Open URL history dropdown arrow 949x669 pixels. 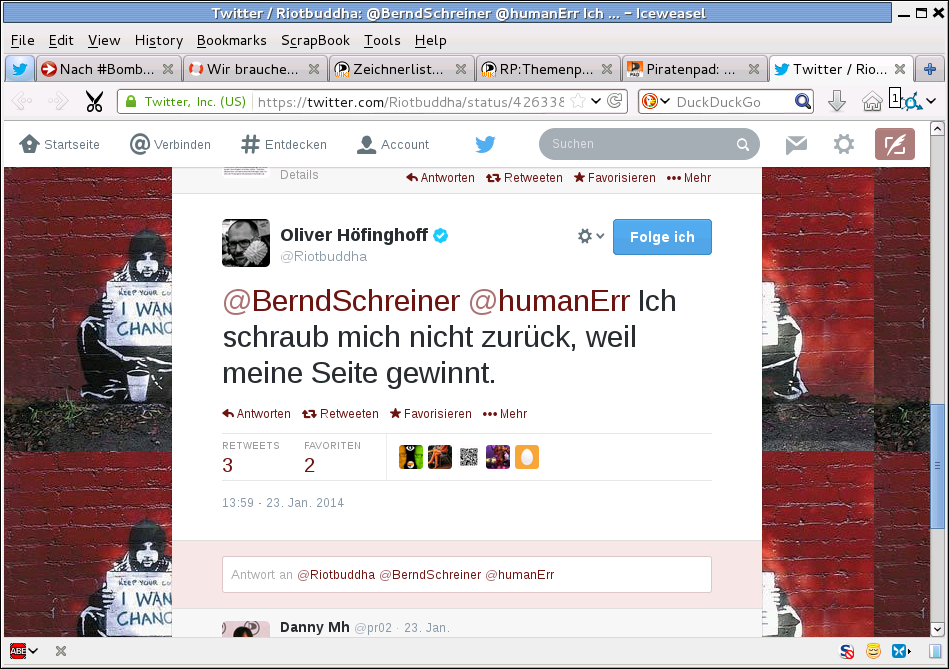(x=596, y=101)
